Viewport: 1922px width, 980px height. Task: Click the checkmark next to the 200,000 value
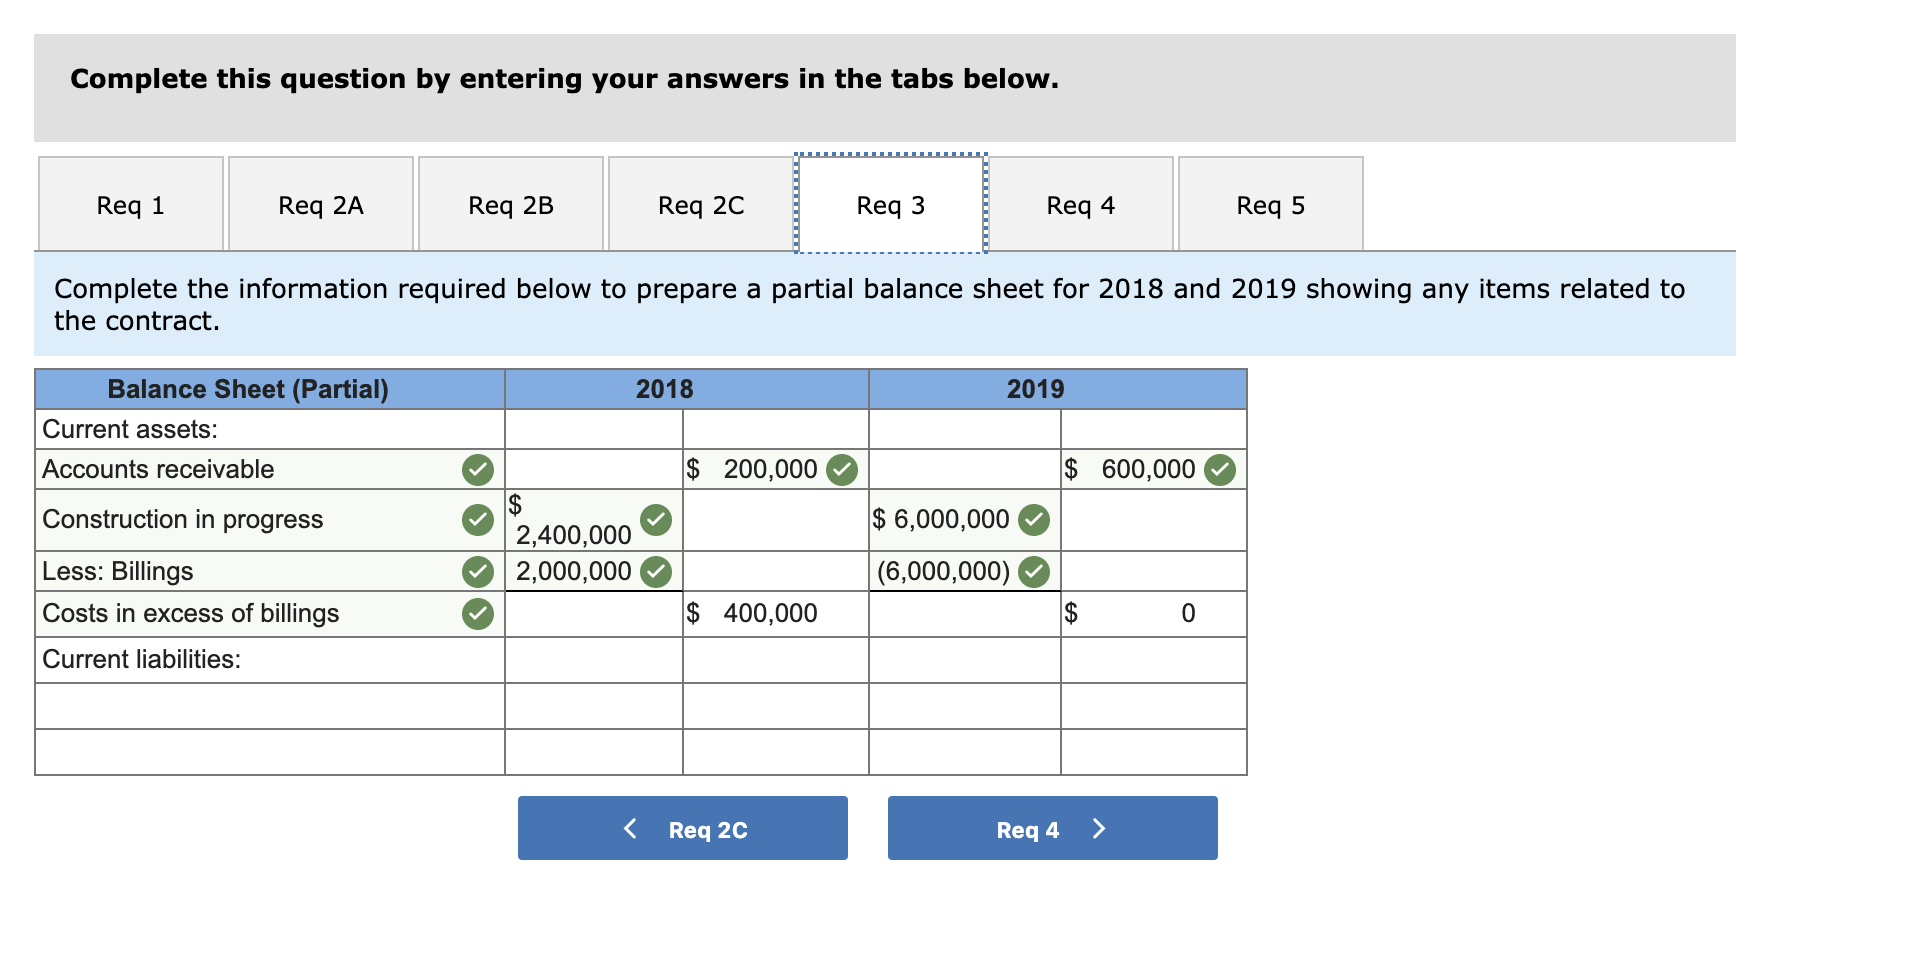point(841,469)
